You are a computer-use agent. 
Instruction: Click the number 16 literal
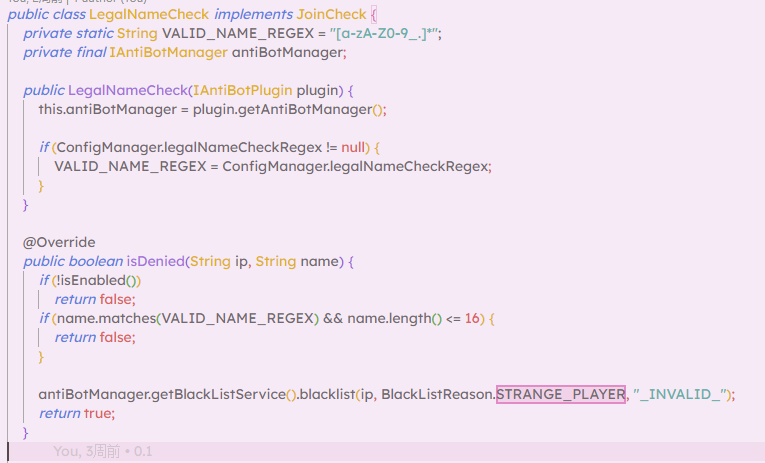472,319
